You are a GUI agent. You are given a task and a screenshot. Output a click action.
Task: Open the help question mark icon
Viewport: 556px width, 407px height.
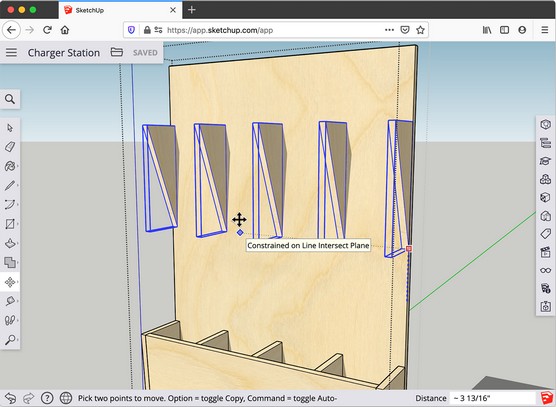(47, 398)
